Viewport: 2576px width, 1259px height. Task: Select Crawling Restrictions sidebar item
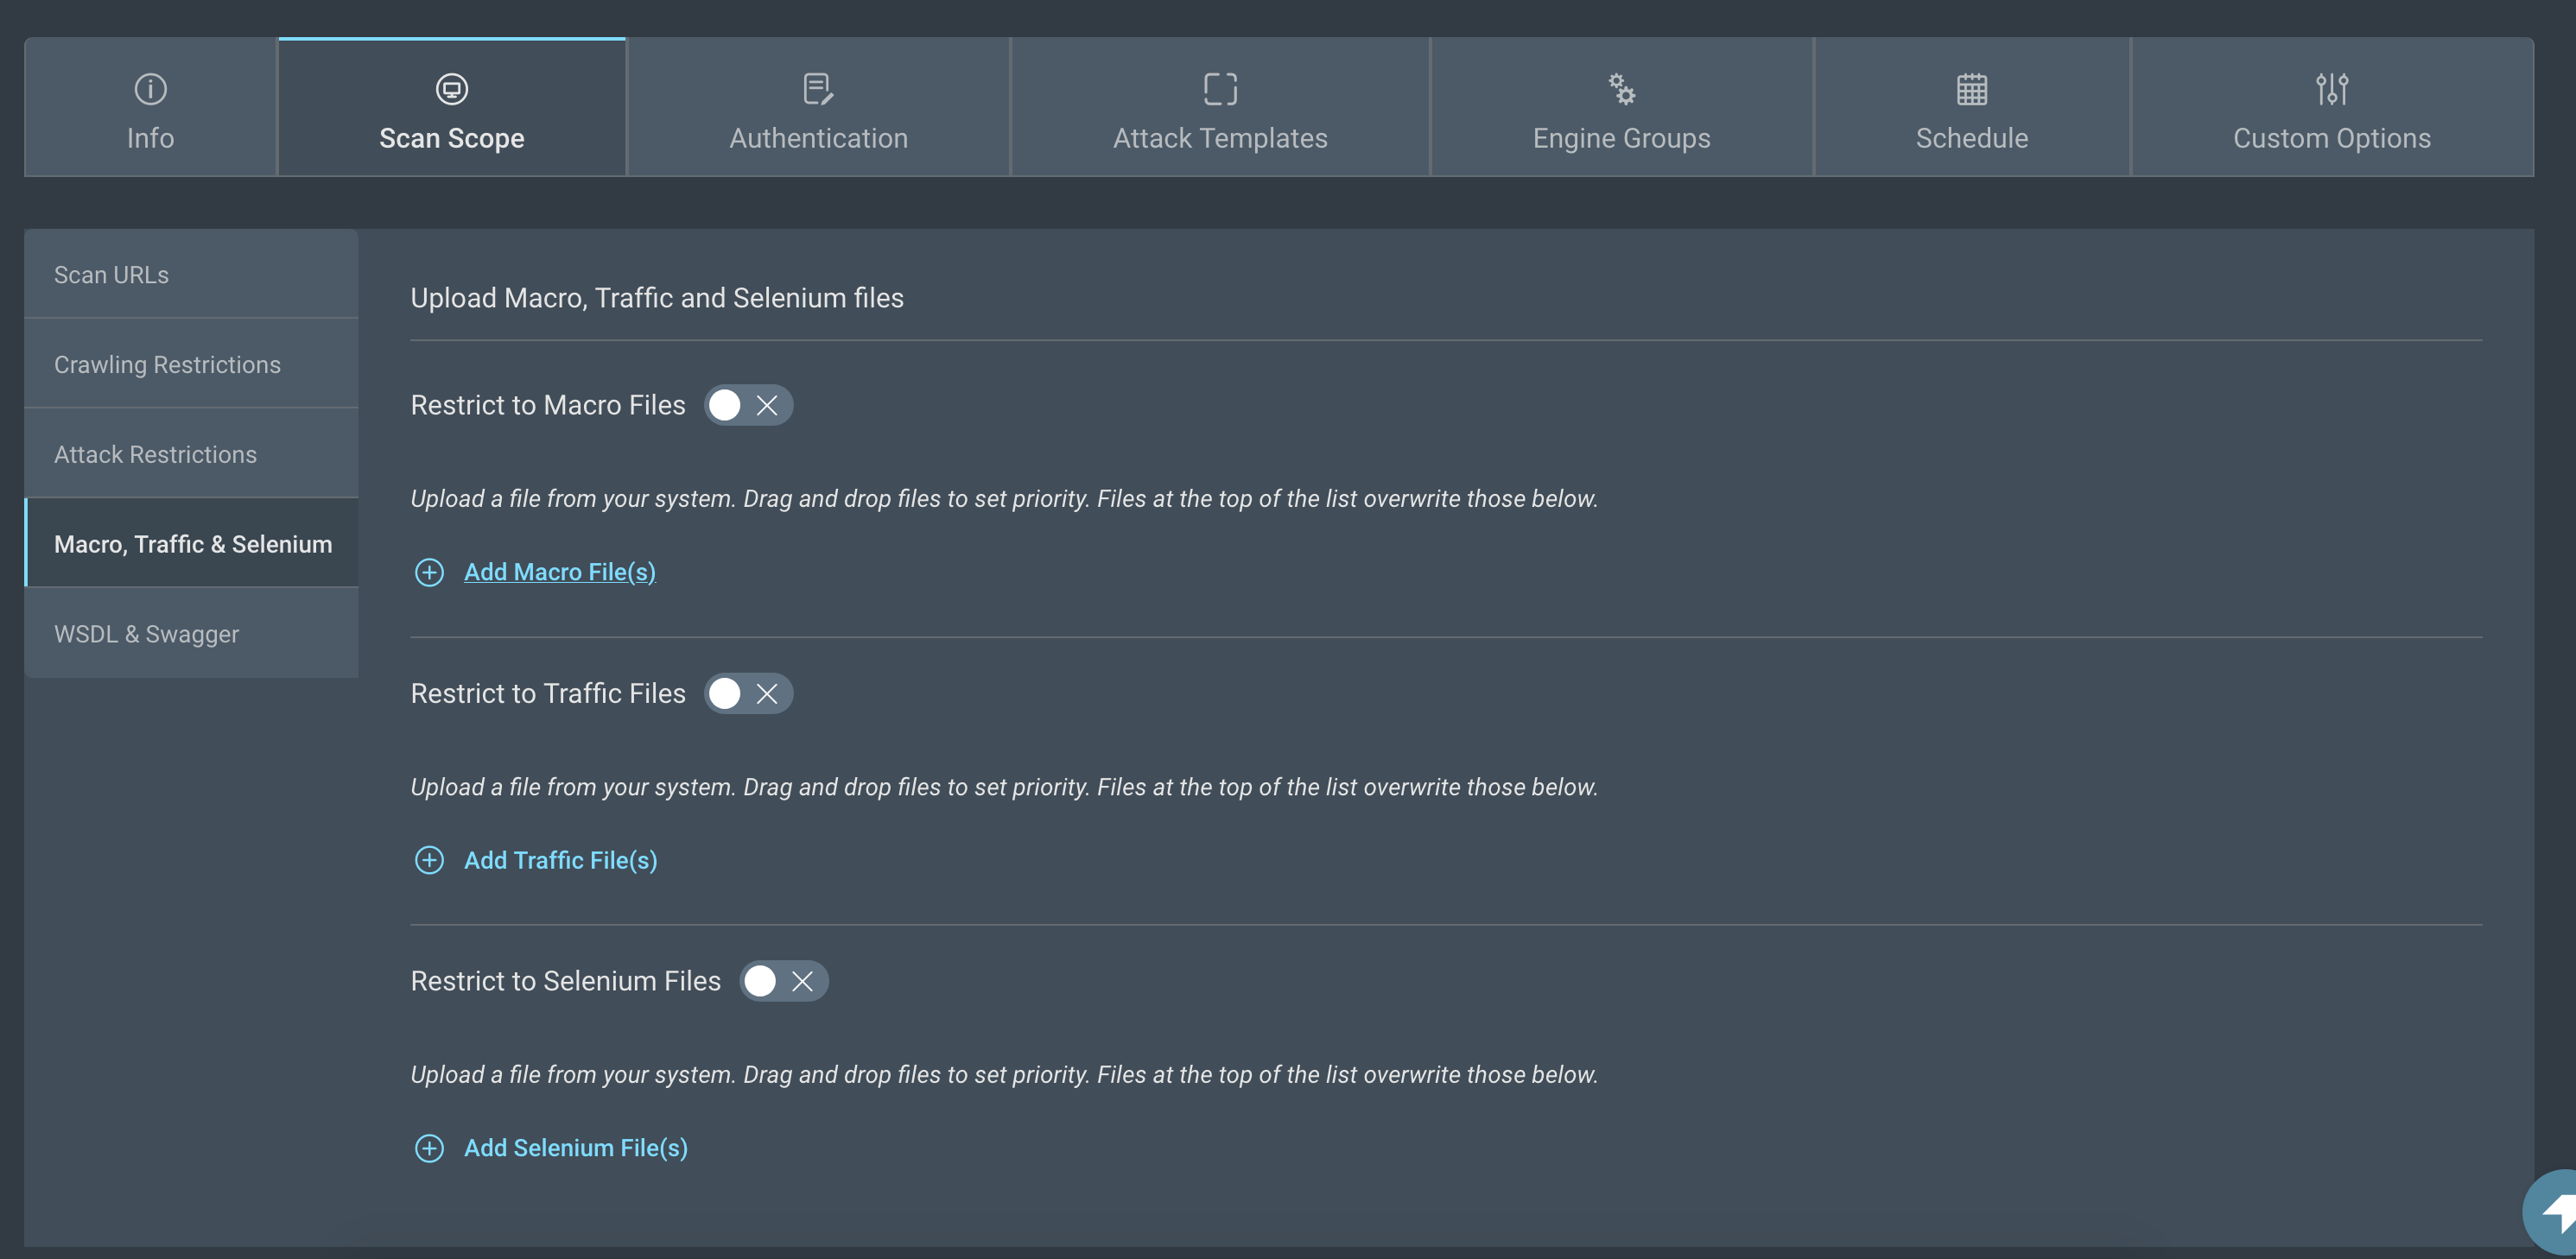[x=167, y=364]
